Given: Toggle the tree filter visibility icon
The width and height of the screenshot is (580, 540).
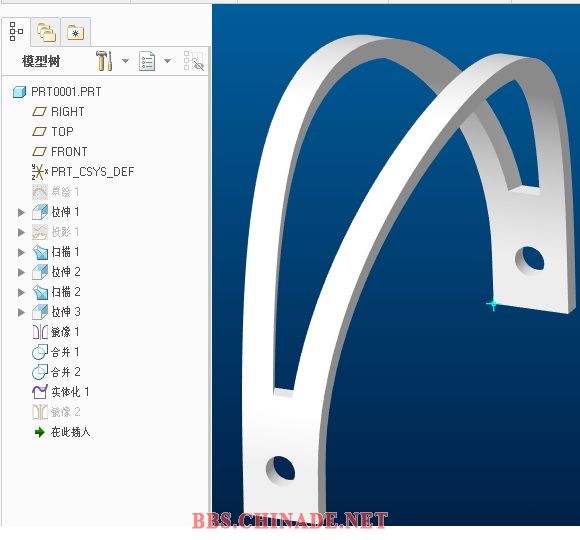Looking at the screenshot, I should click(x=194, y=61).
